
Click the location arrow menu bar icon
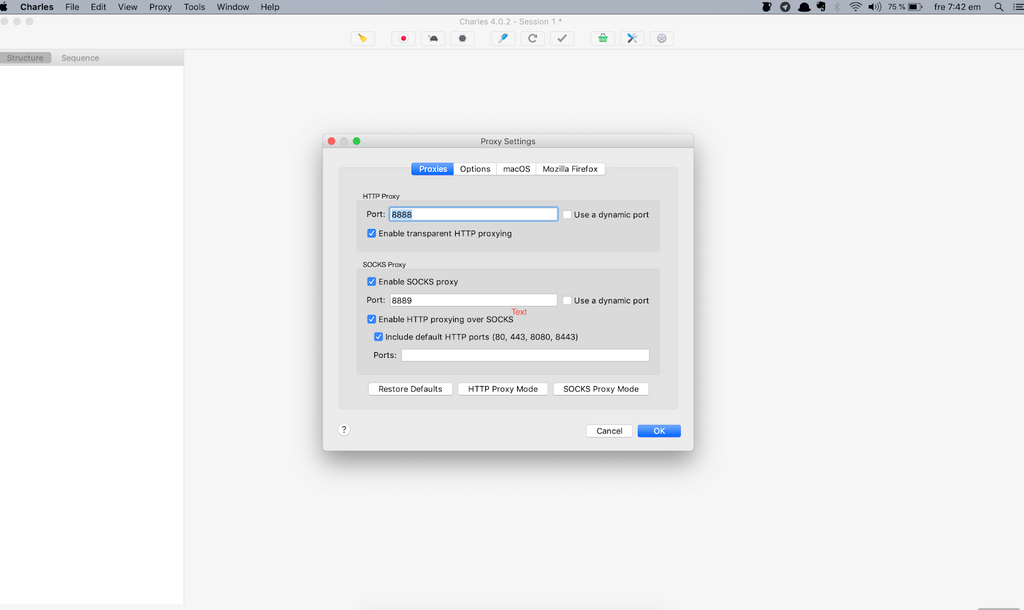pyautogui.click(x=785, y=7)
